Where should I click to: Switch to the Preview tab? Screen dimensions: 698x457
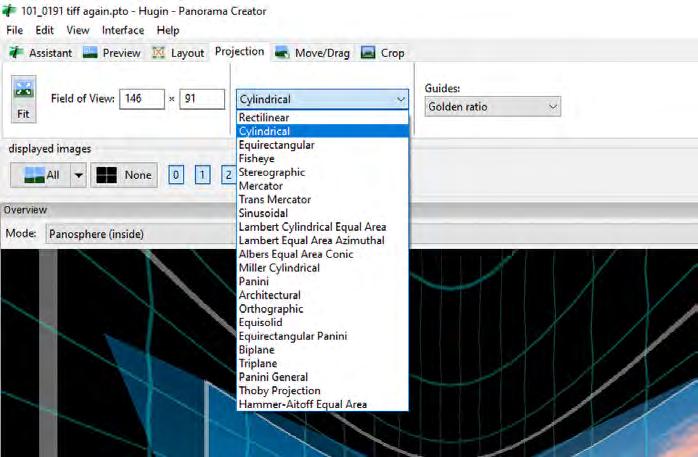point(112,53)
